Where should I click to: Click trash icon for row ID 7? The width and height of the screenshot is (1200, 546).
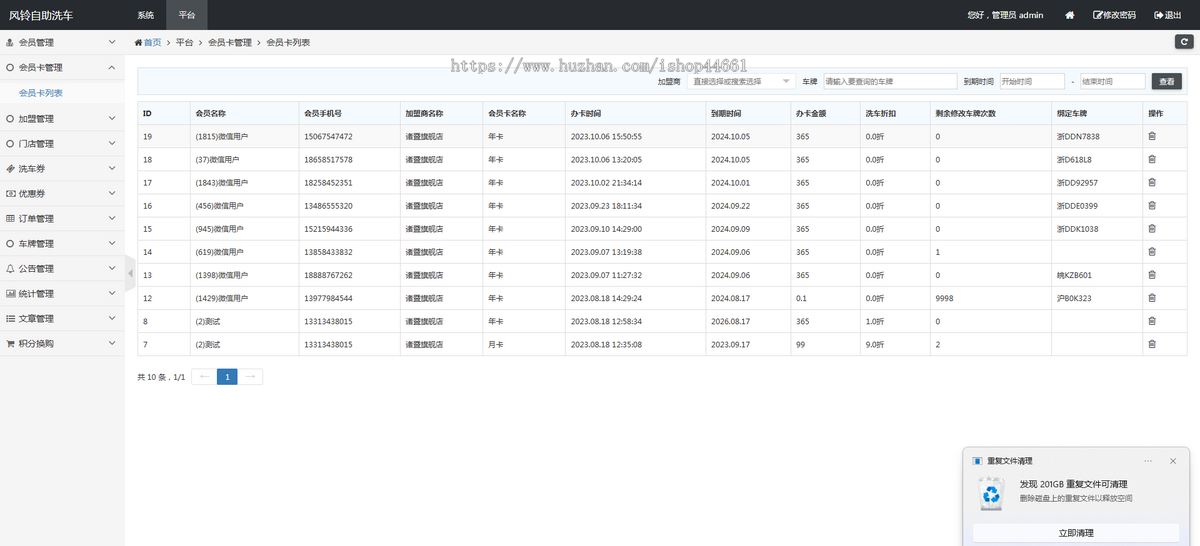pyautogui.click(x=1151, y=344)
